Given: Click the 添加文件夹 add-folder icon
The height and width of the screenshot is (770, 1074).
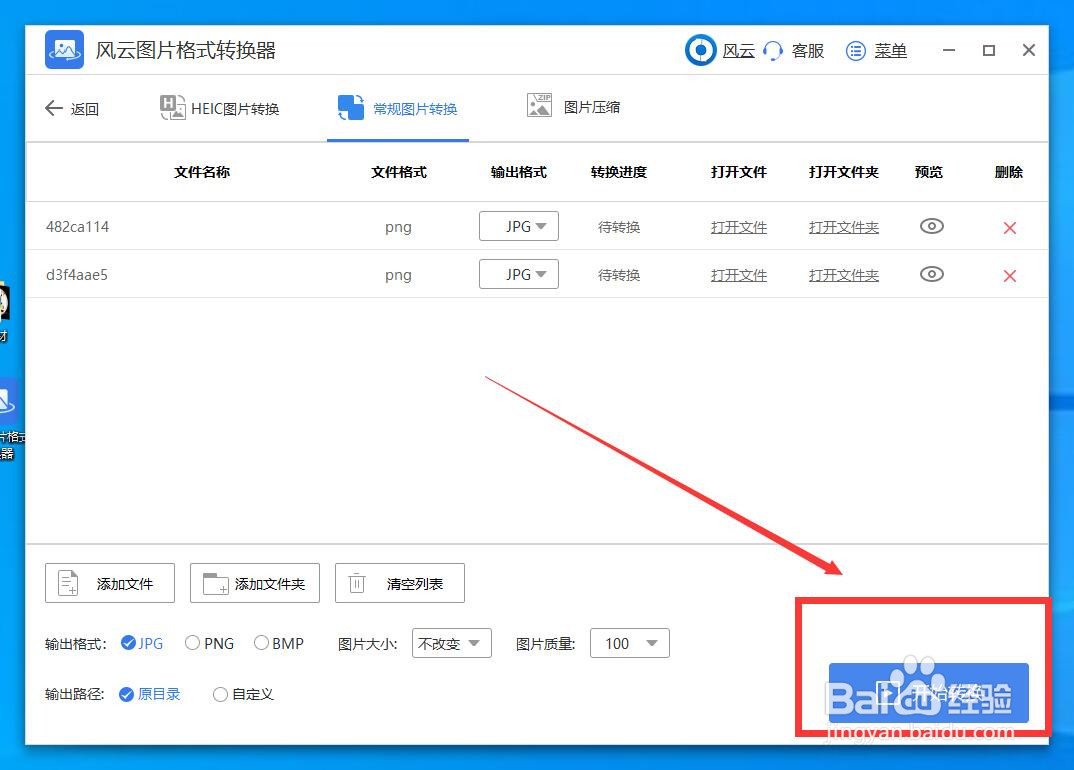Looking at the screenshot, I should [x=214, y=583].
